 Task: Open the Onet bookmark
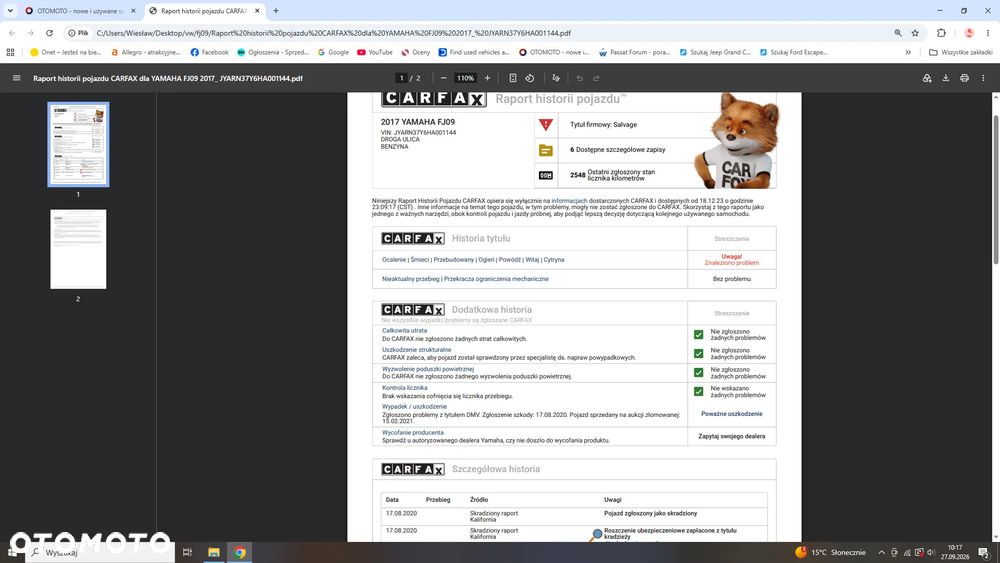point(65,52)
